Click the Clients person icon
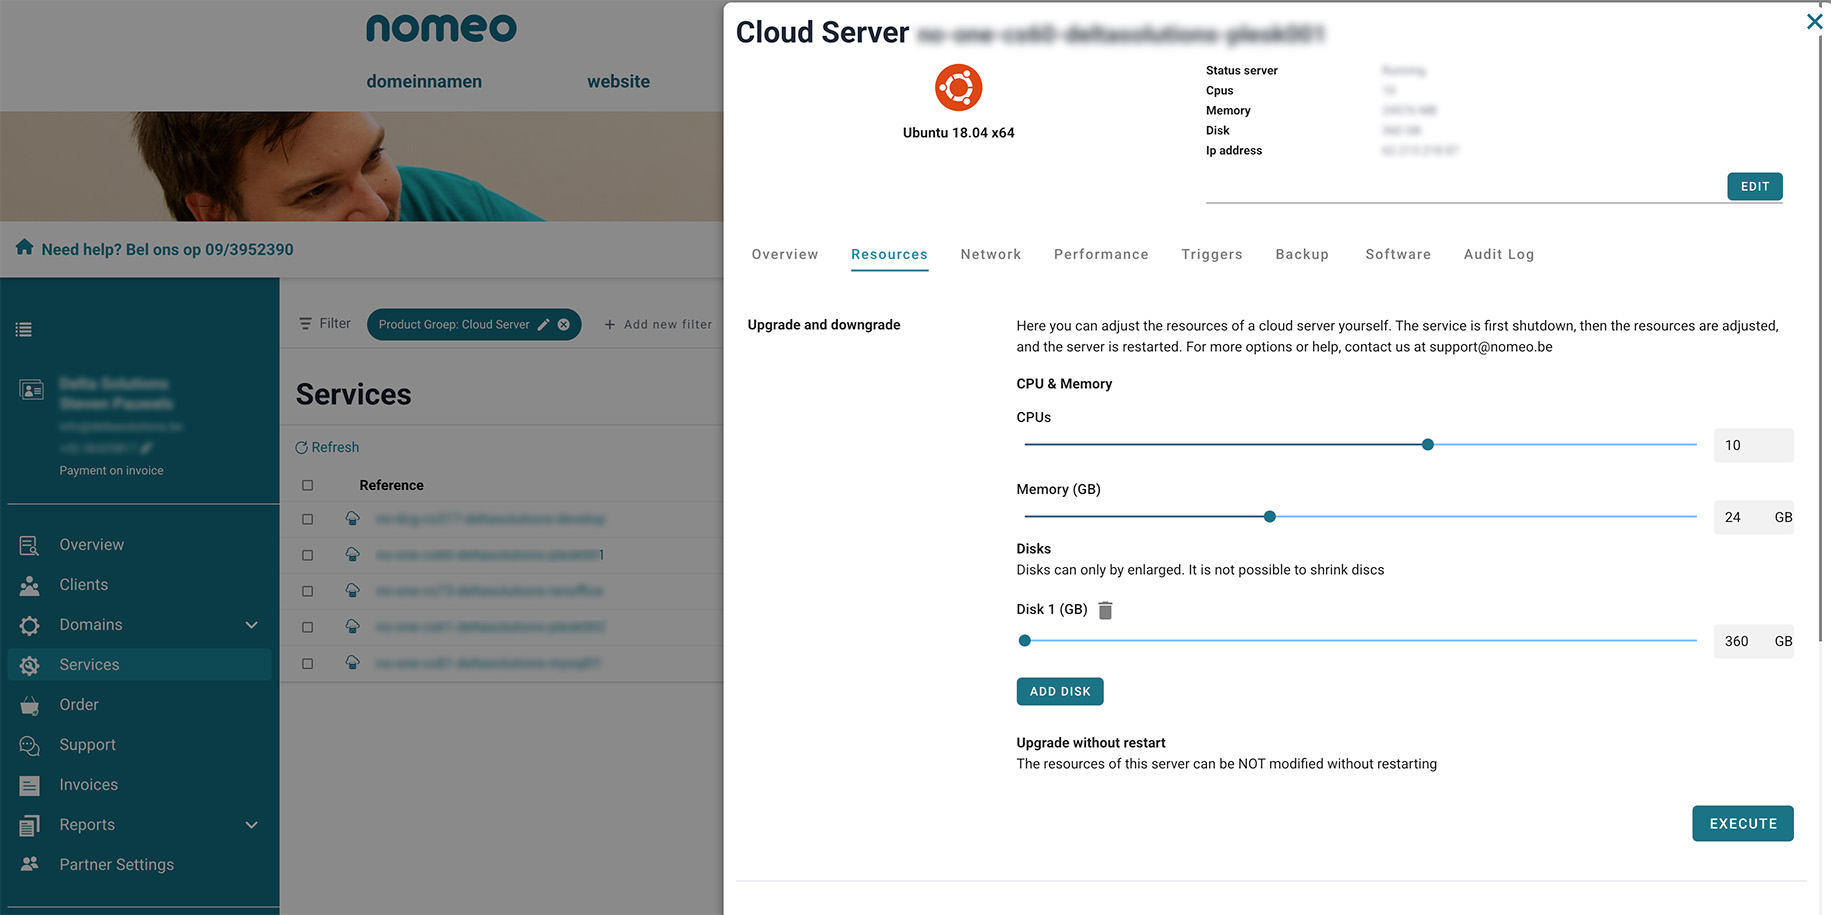This screenshot has width=1831, height=915. coord(29,585)
